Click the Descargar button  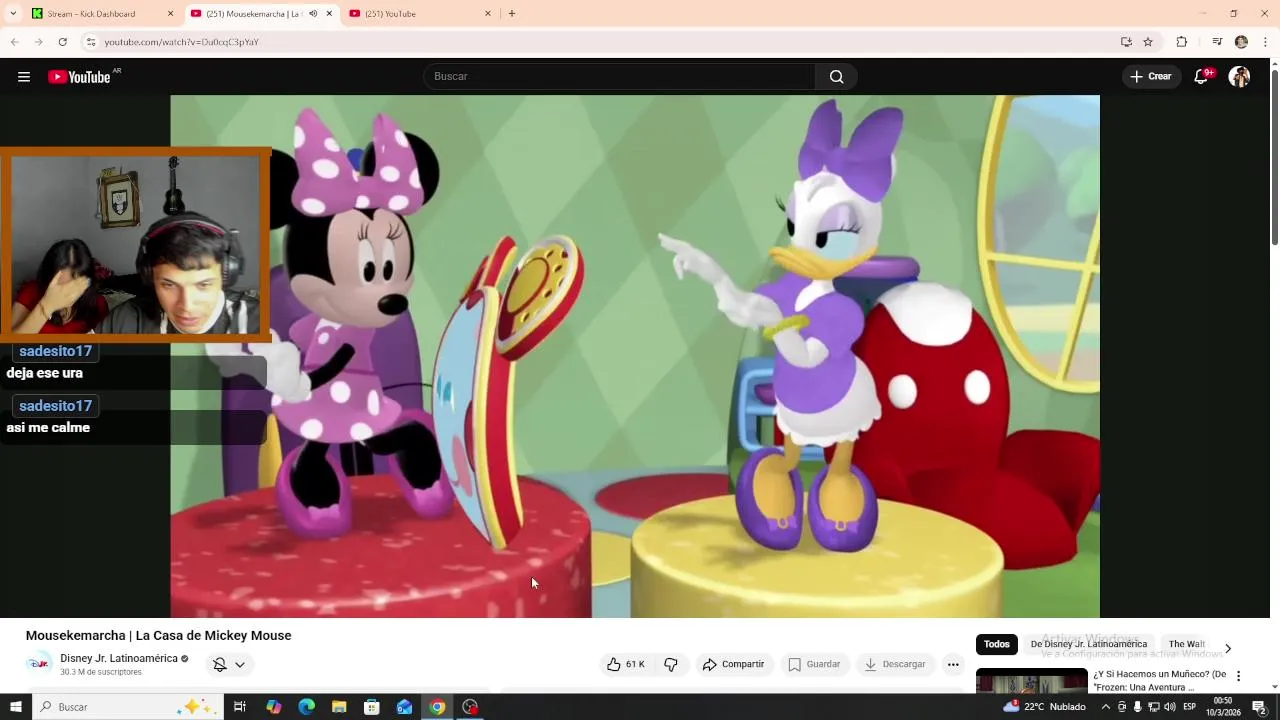[x=895, y=664]
